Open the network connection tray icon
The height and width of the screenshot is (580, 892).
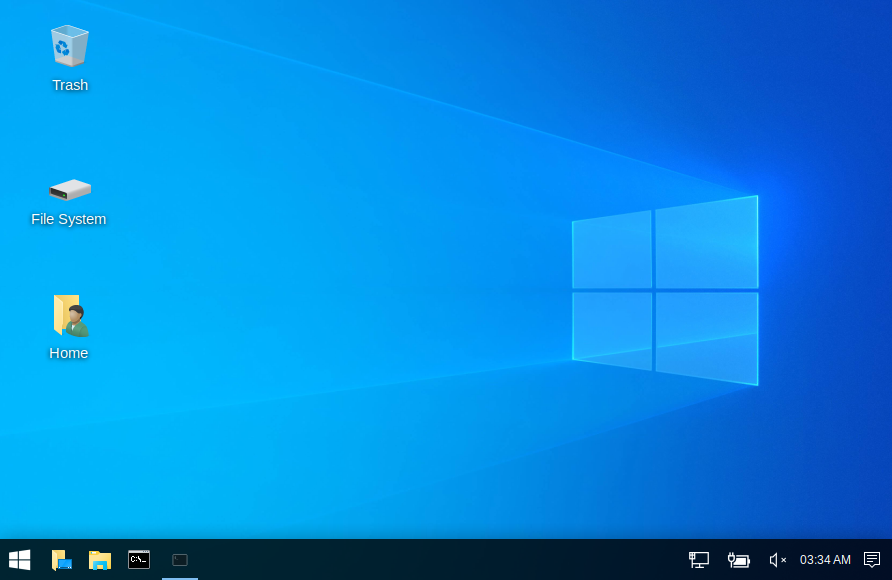pos(699,560)
